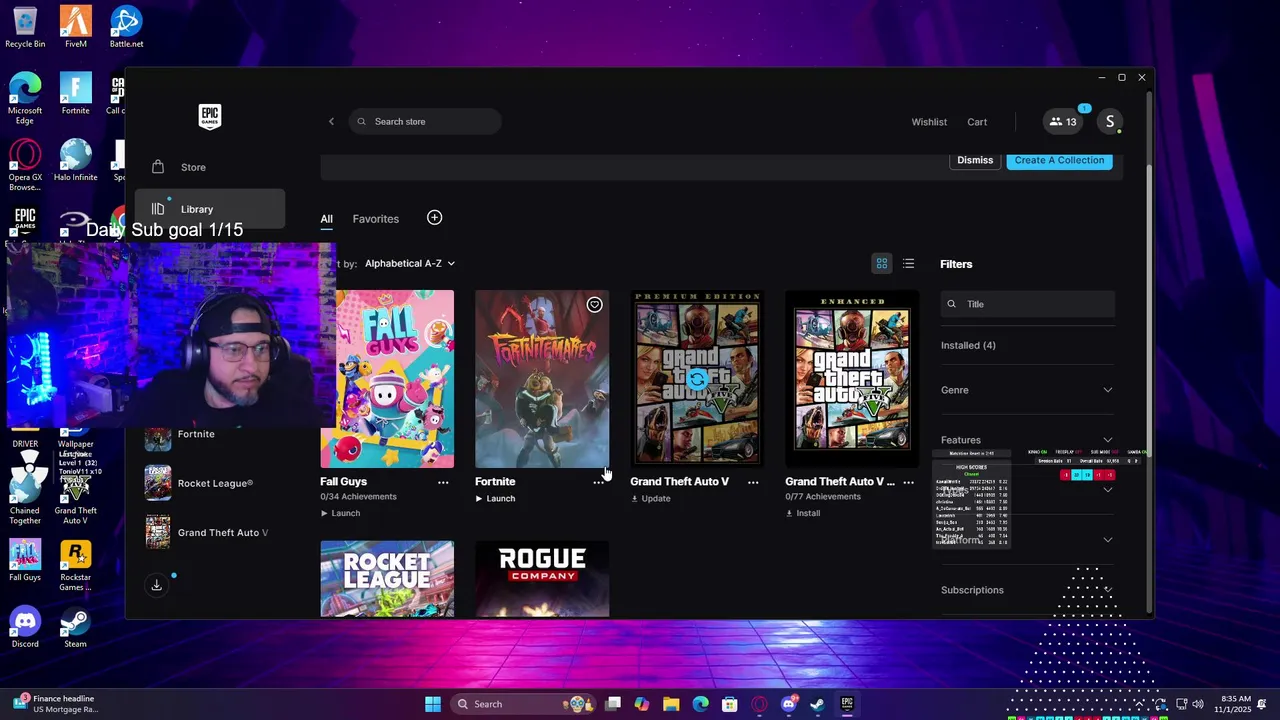The width and height of the screenshot is (1280, 720).
Task: Open the friends list showing 13
Action: (1062, 122)
